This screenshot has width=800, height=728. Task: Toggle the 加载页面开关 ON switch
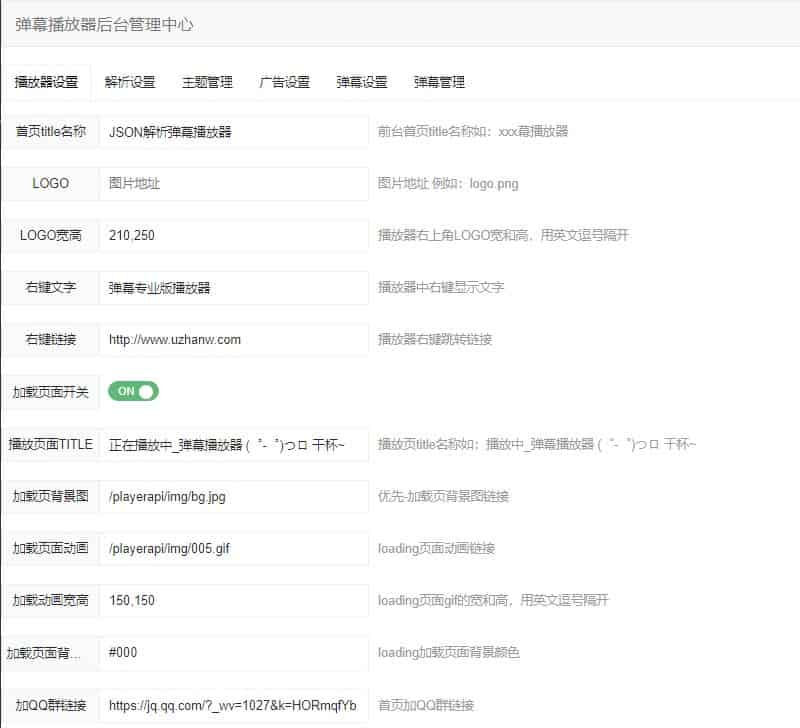(134, 392)
